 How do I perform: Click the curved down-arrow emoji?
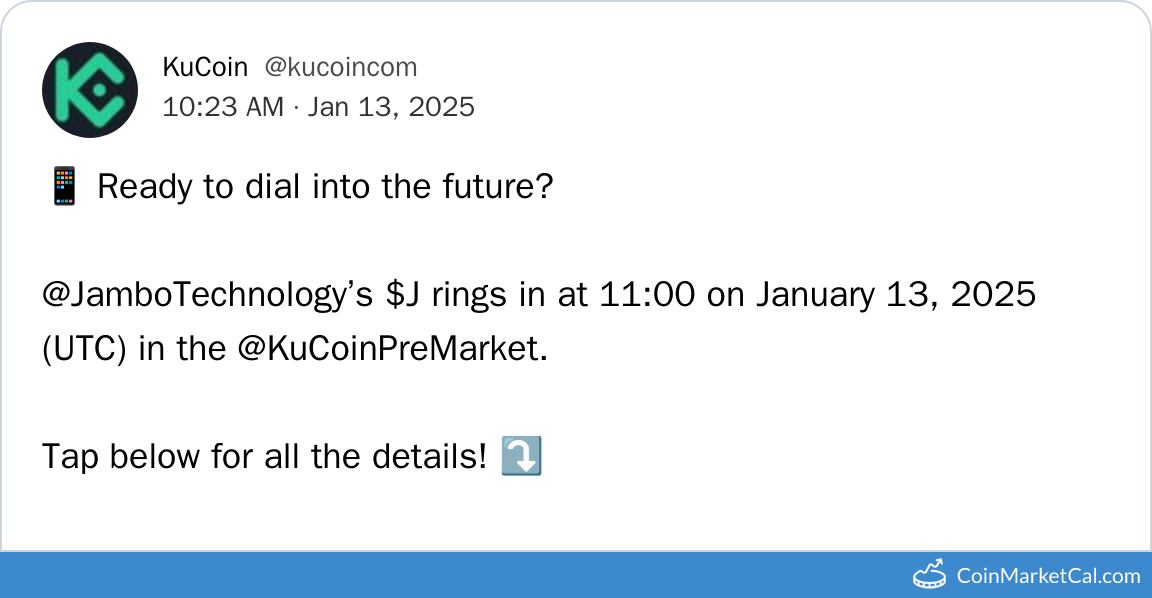[x=521, y=457]
